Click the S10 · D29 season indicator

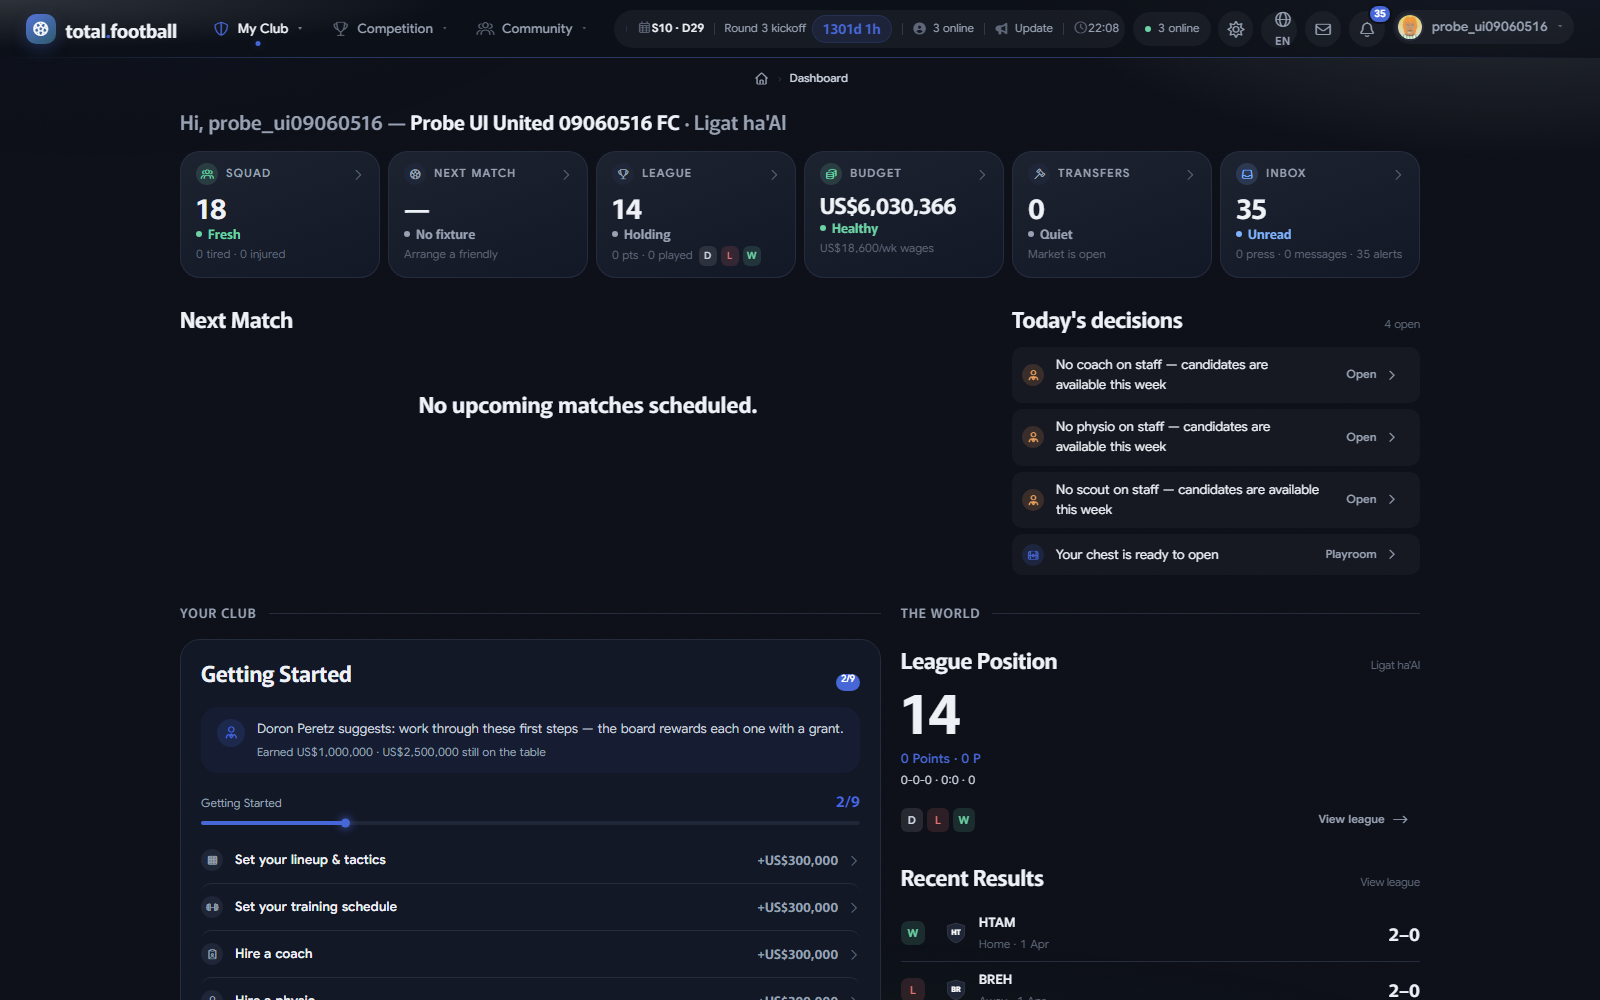[671, 28]
